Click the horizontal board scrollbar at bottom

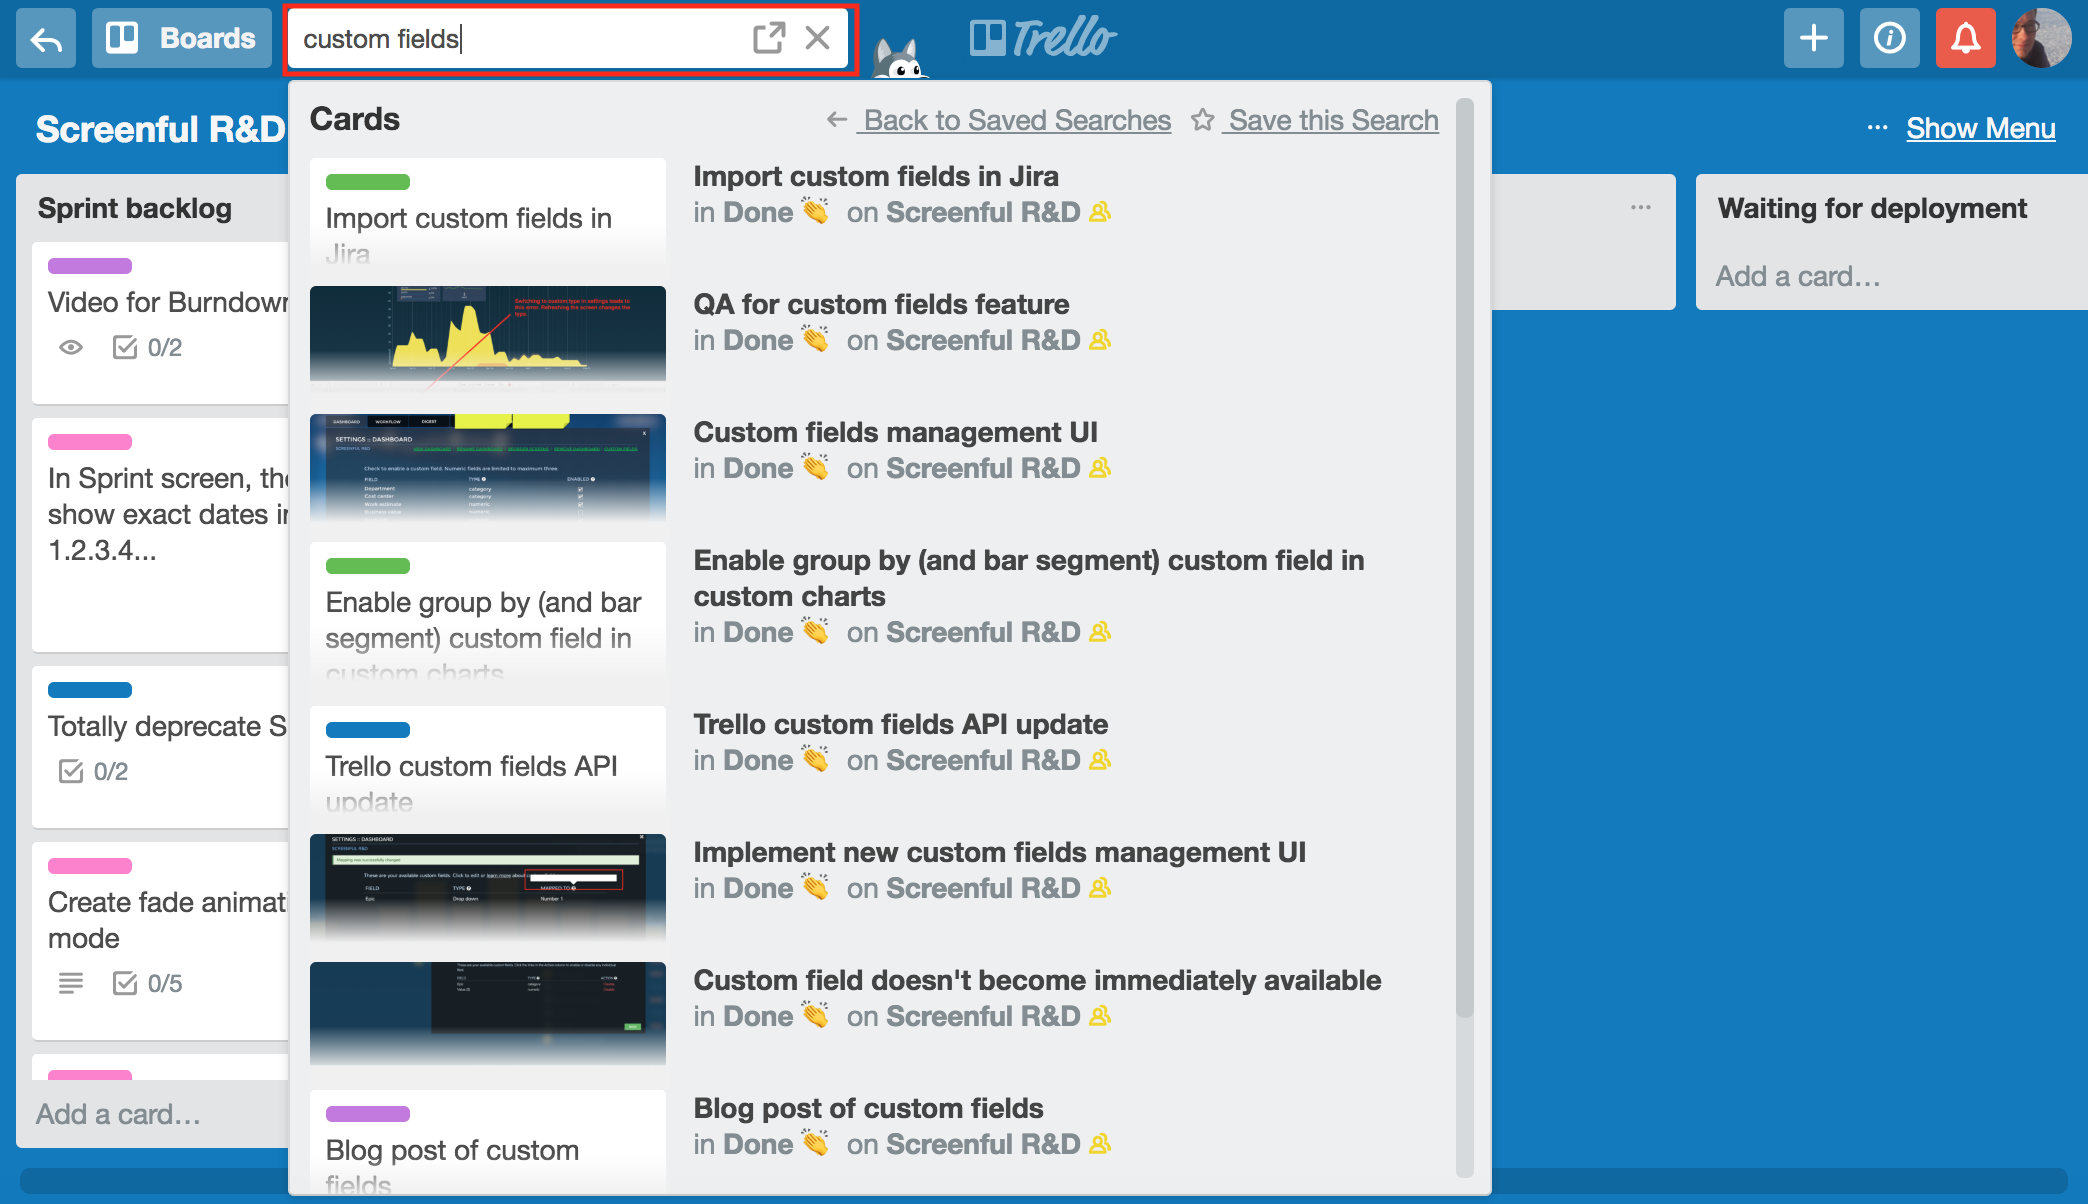1044,1180
